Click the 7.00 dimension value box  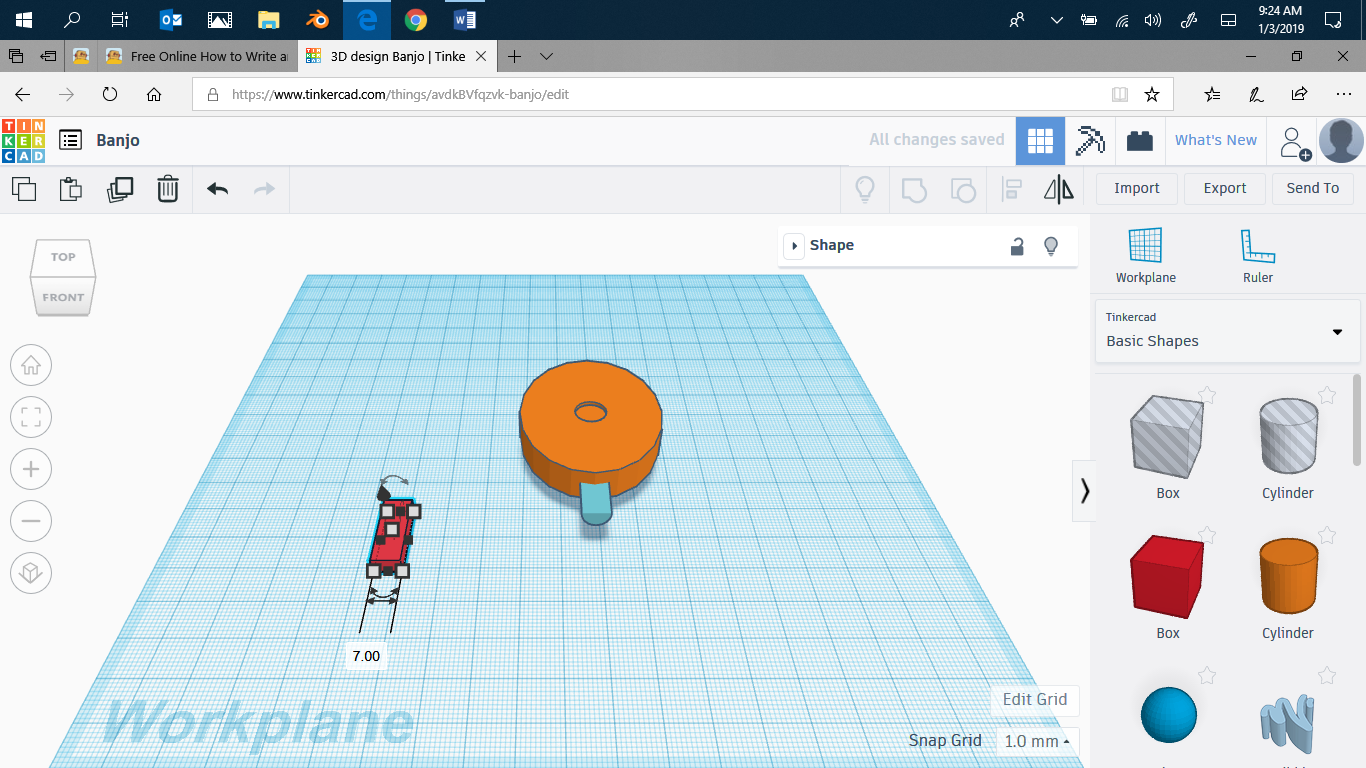[366, 656]
